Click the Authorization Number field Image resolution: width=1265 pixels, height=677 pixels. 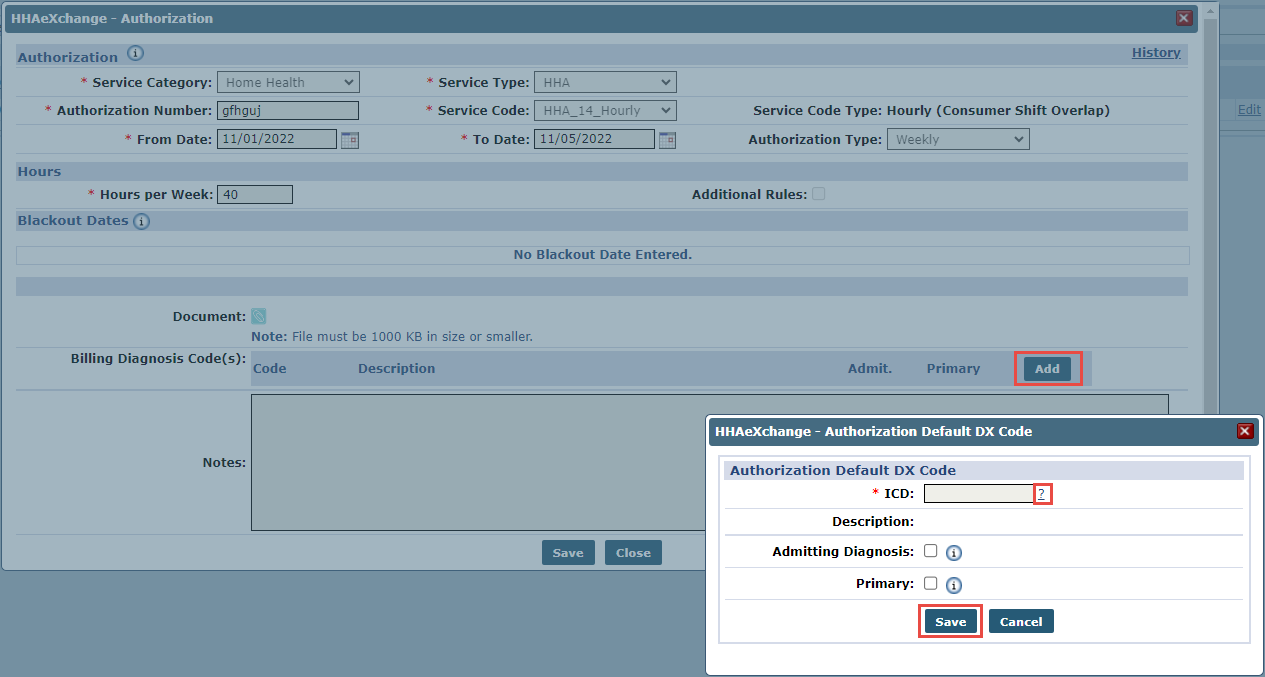(288, 110)
